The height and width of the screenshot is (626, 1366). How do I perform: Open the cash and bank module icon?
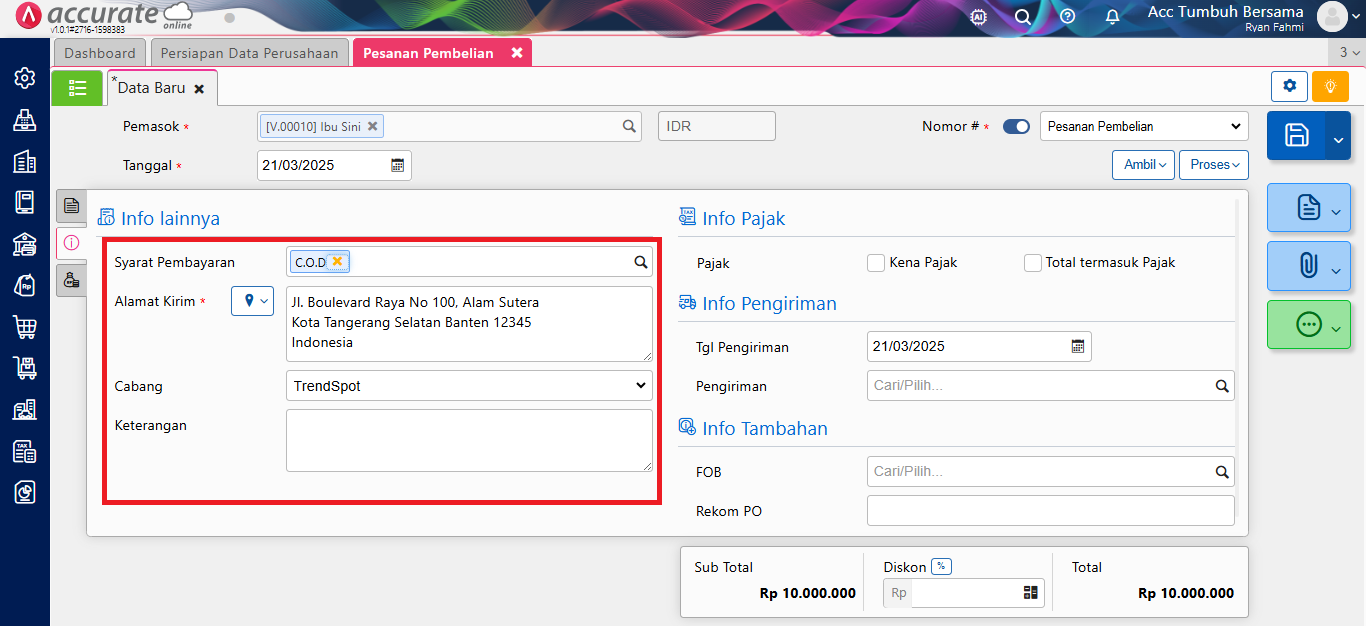24,244
